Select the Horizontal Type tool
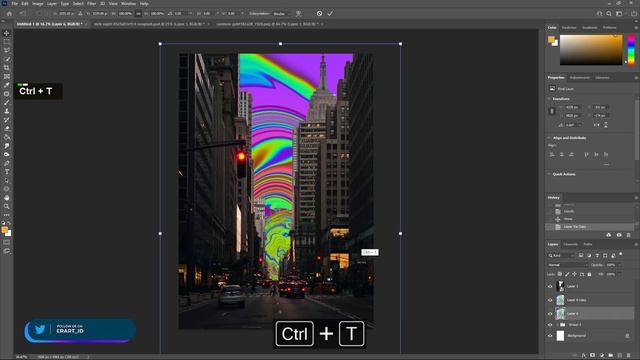 [x=7, y=172]
